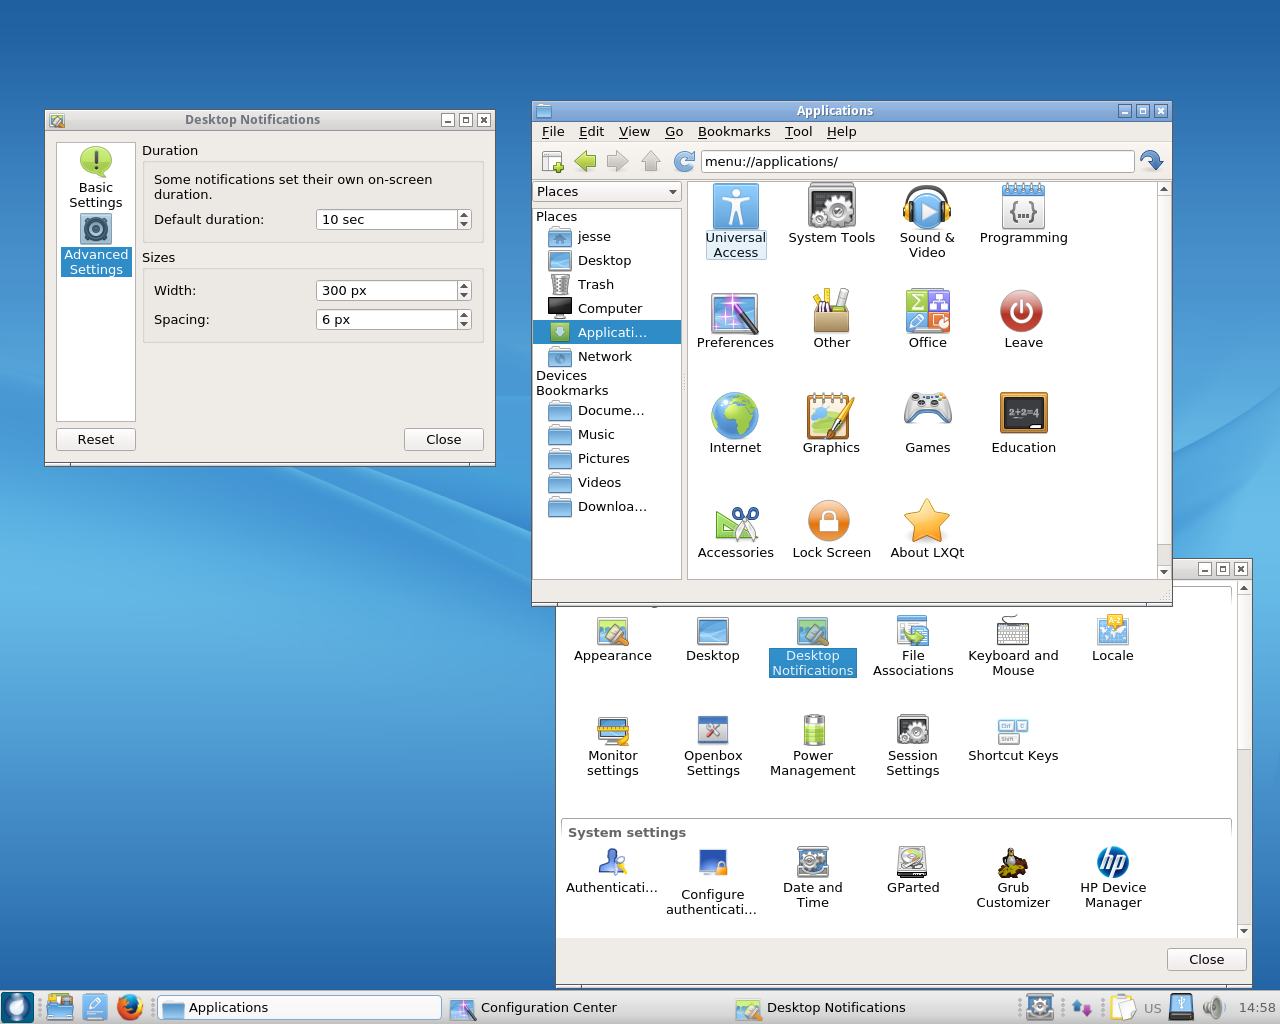Open the File menu
1280x1024 pixels.
[x=553, y=132]
